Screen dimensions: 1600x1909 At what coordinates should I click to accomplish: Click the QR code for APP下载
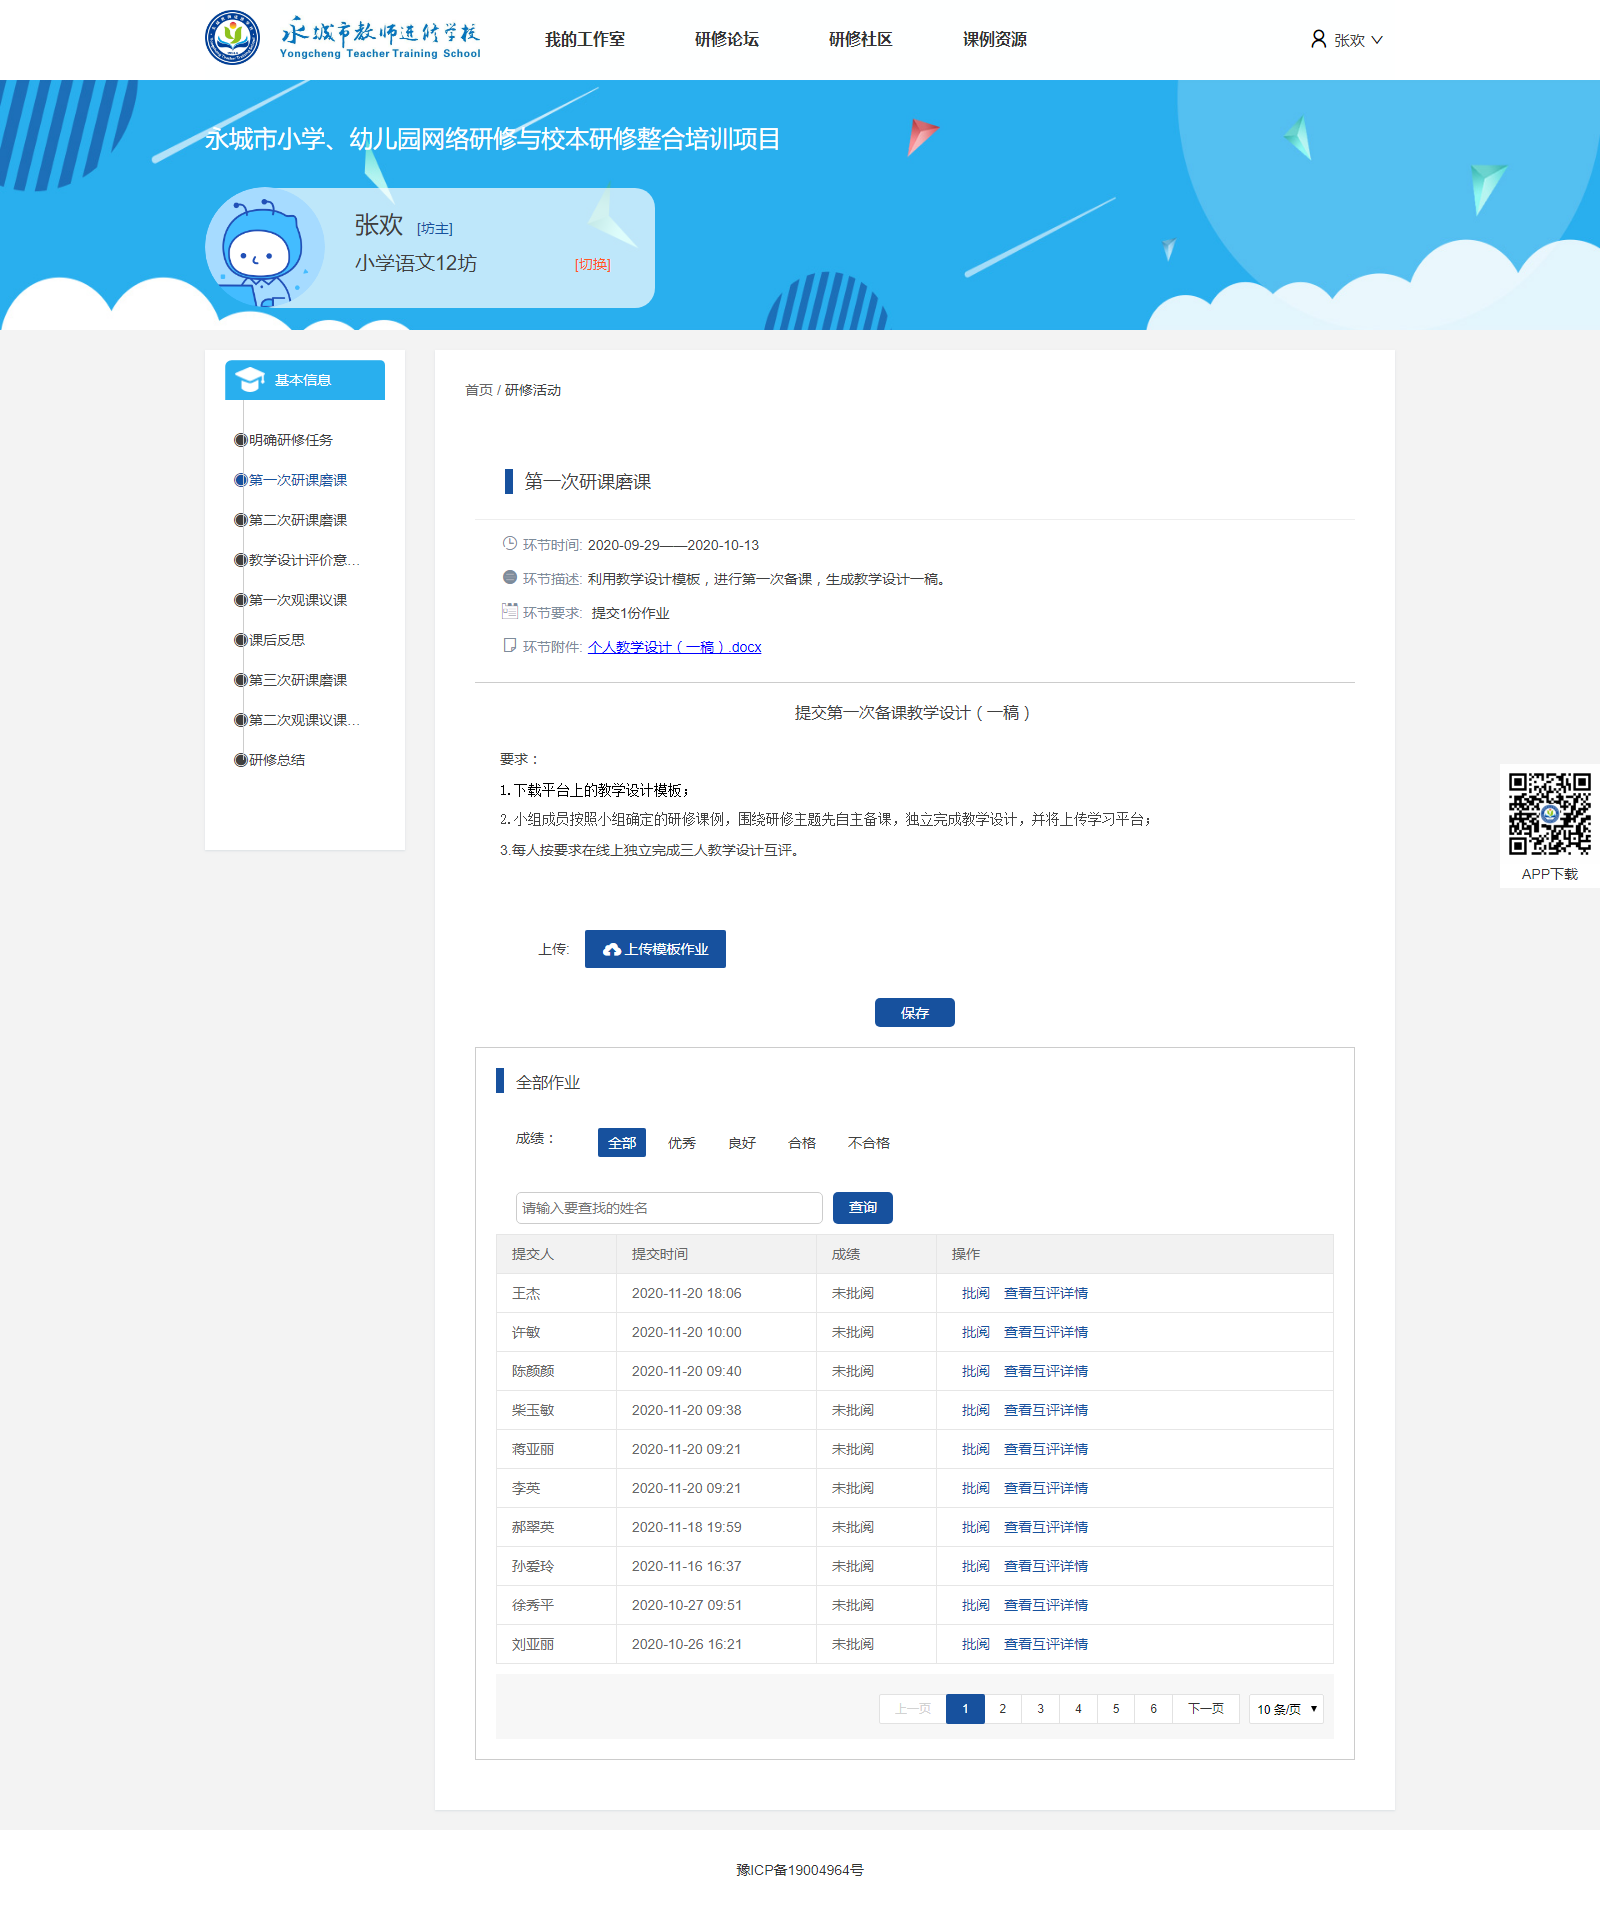(1549, 814)
